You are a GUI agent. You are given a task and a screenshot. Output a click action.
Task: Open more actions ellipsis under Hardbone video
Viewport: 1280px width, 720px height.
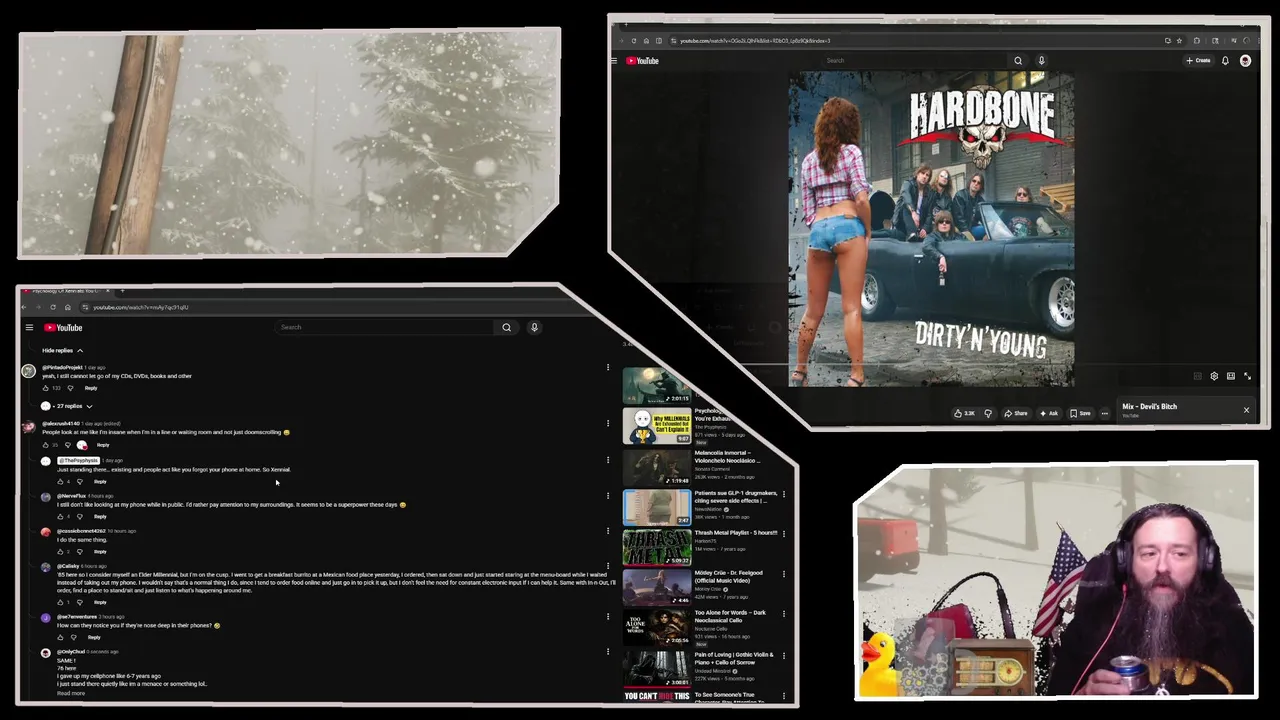click(1104, 413)
